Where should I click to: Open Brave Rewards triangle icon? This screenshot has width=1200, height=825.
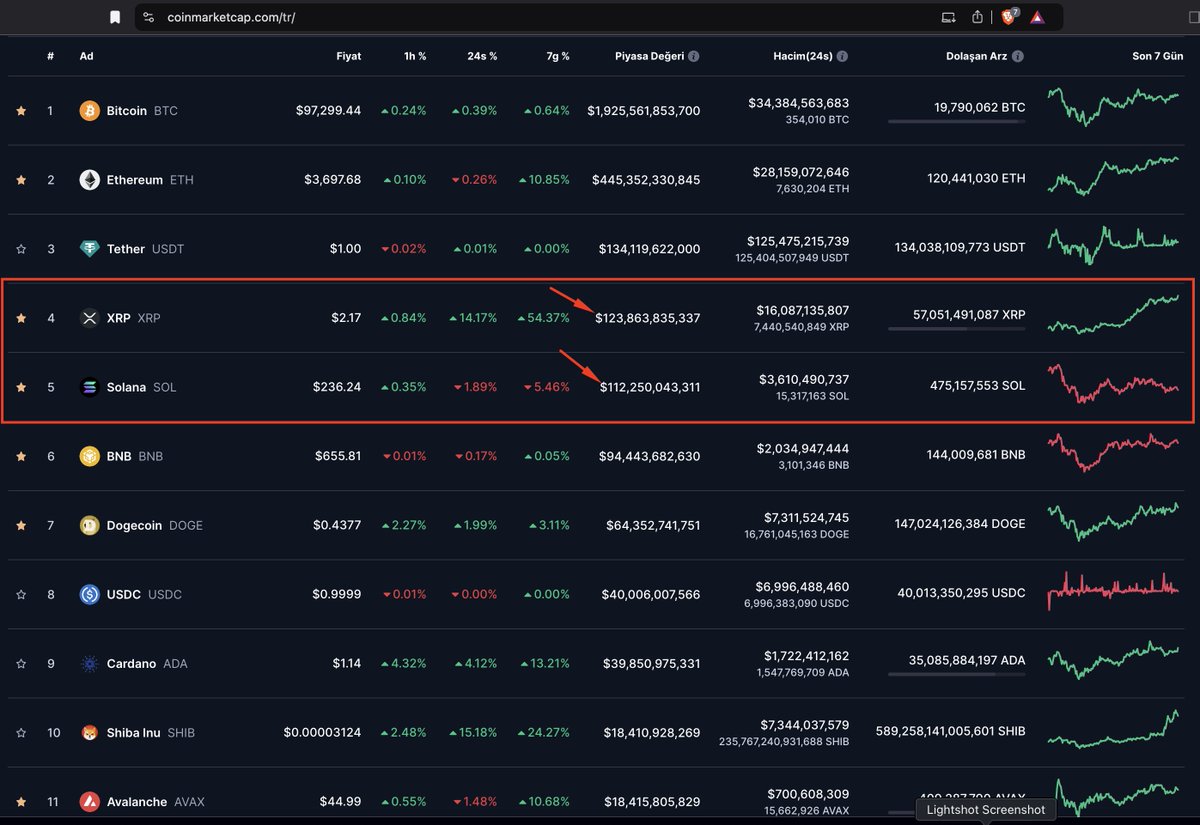click(1037, 17)
